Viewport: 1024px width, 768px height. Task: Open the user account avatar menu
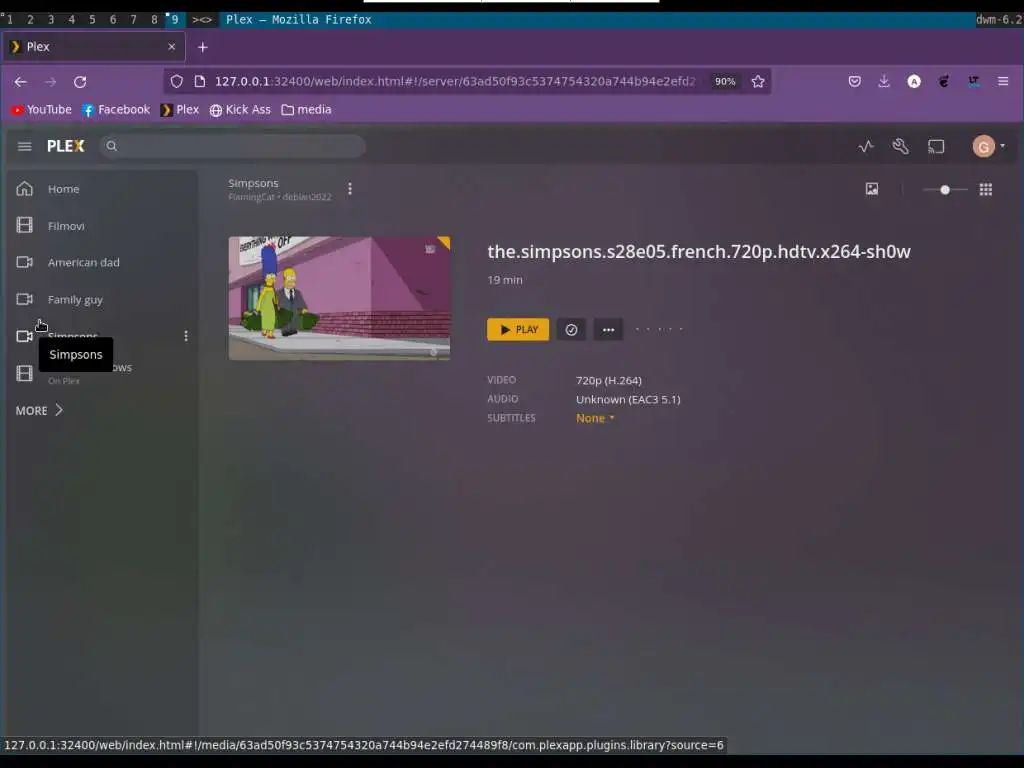click(984, 146)
